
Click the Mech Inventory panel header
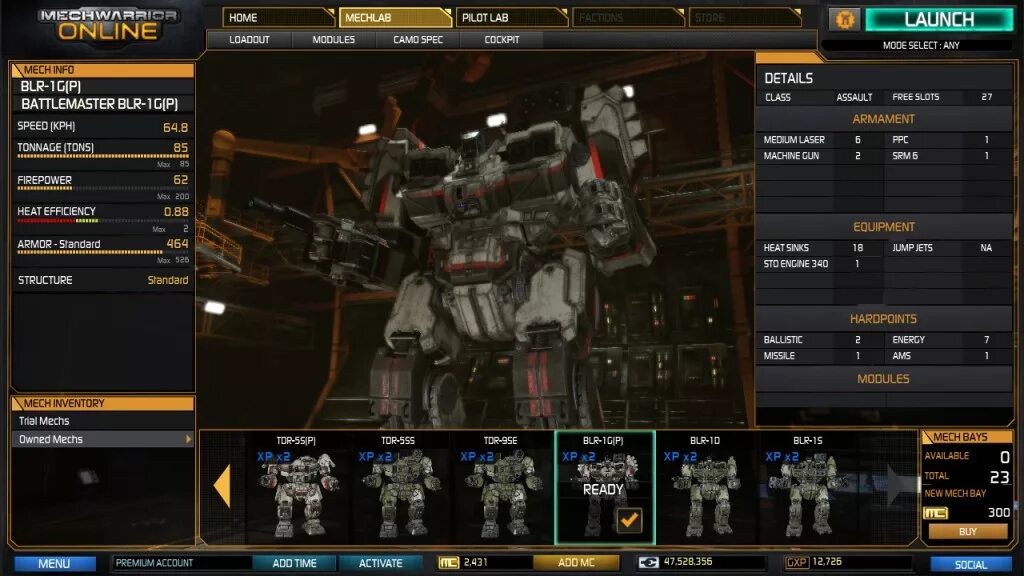click(x=103, y=404)
